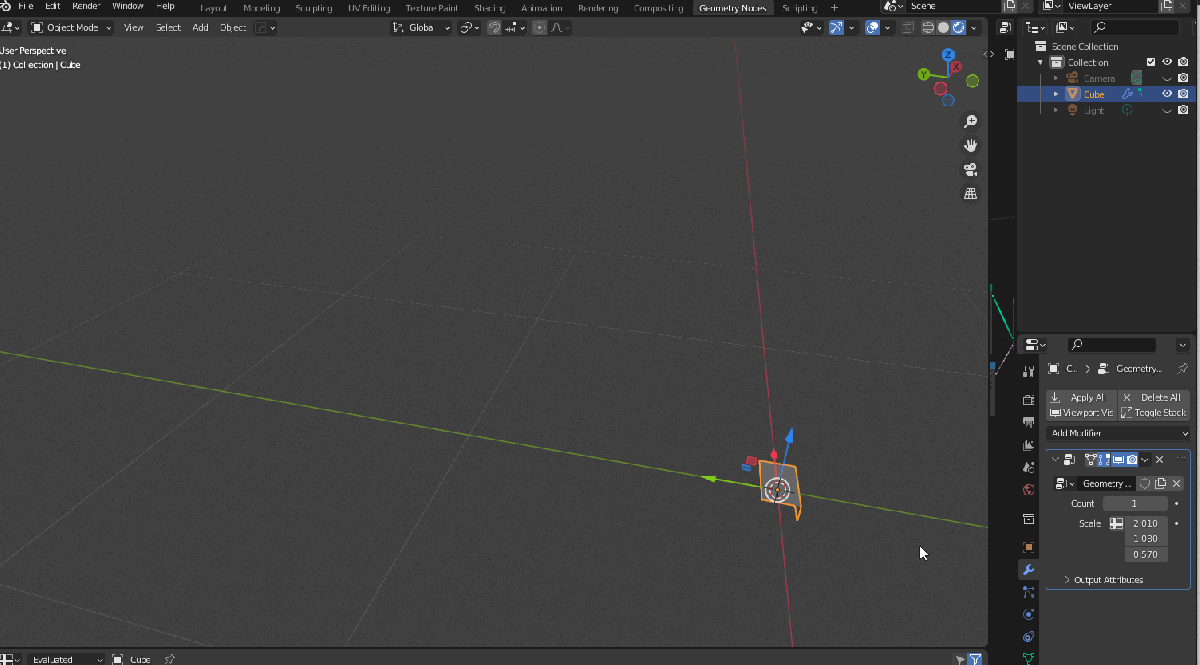Viewport: 1200px width, 665px height.
Task: Switch to the Compositing workspace tab
Action: (658, 7)
